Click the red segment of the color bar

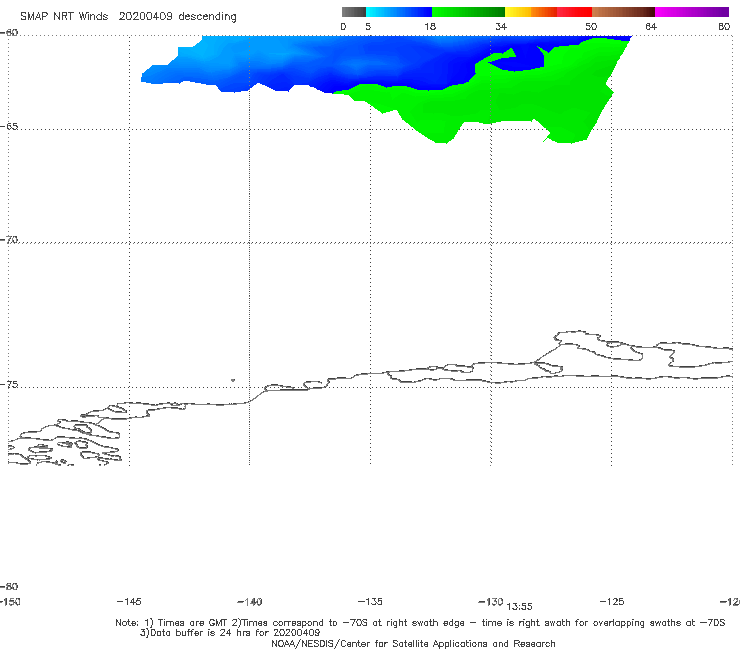(x=574, y=12)
